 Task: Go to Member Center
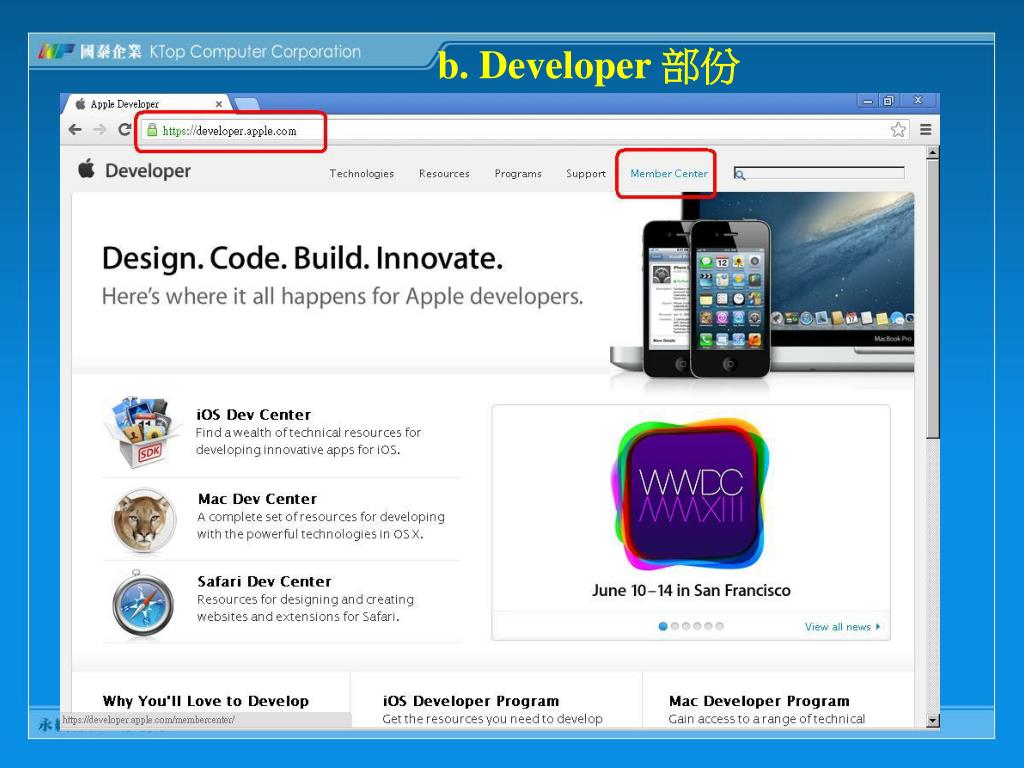tap(669, 174)
